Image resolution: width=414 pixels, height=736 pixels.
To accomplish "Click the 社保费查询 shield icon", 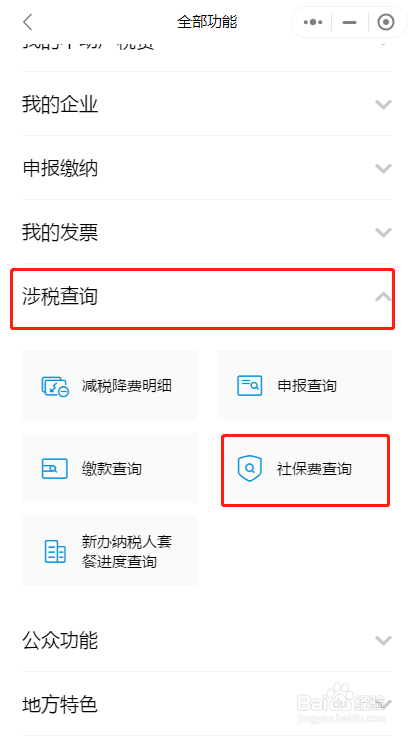I will click(x=249, y=468).
